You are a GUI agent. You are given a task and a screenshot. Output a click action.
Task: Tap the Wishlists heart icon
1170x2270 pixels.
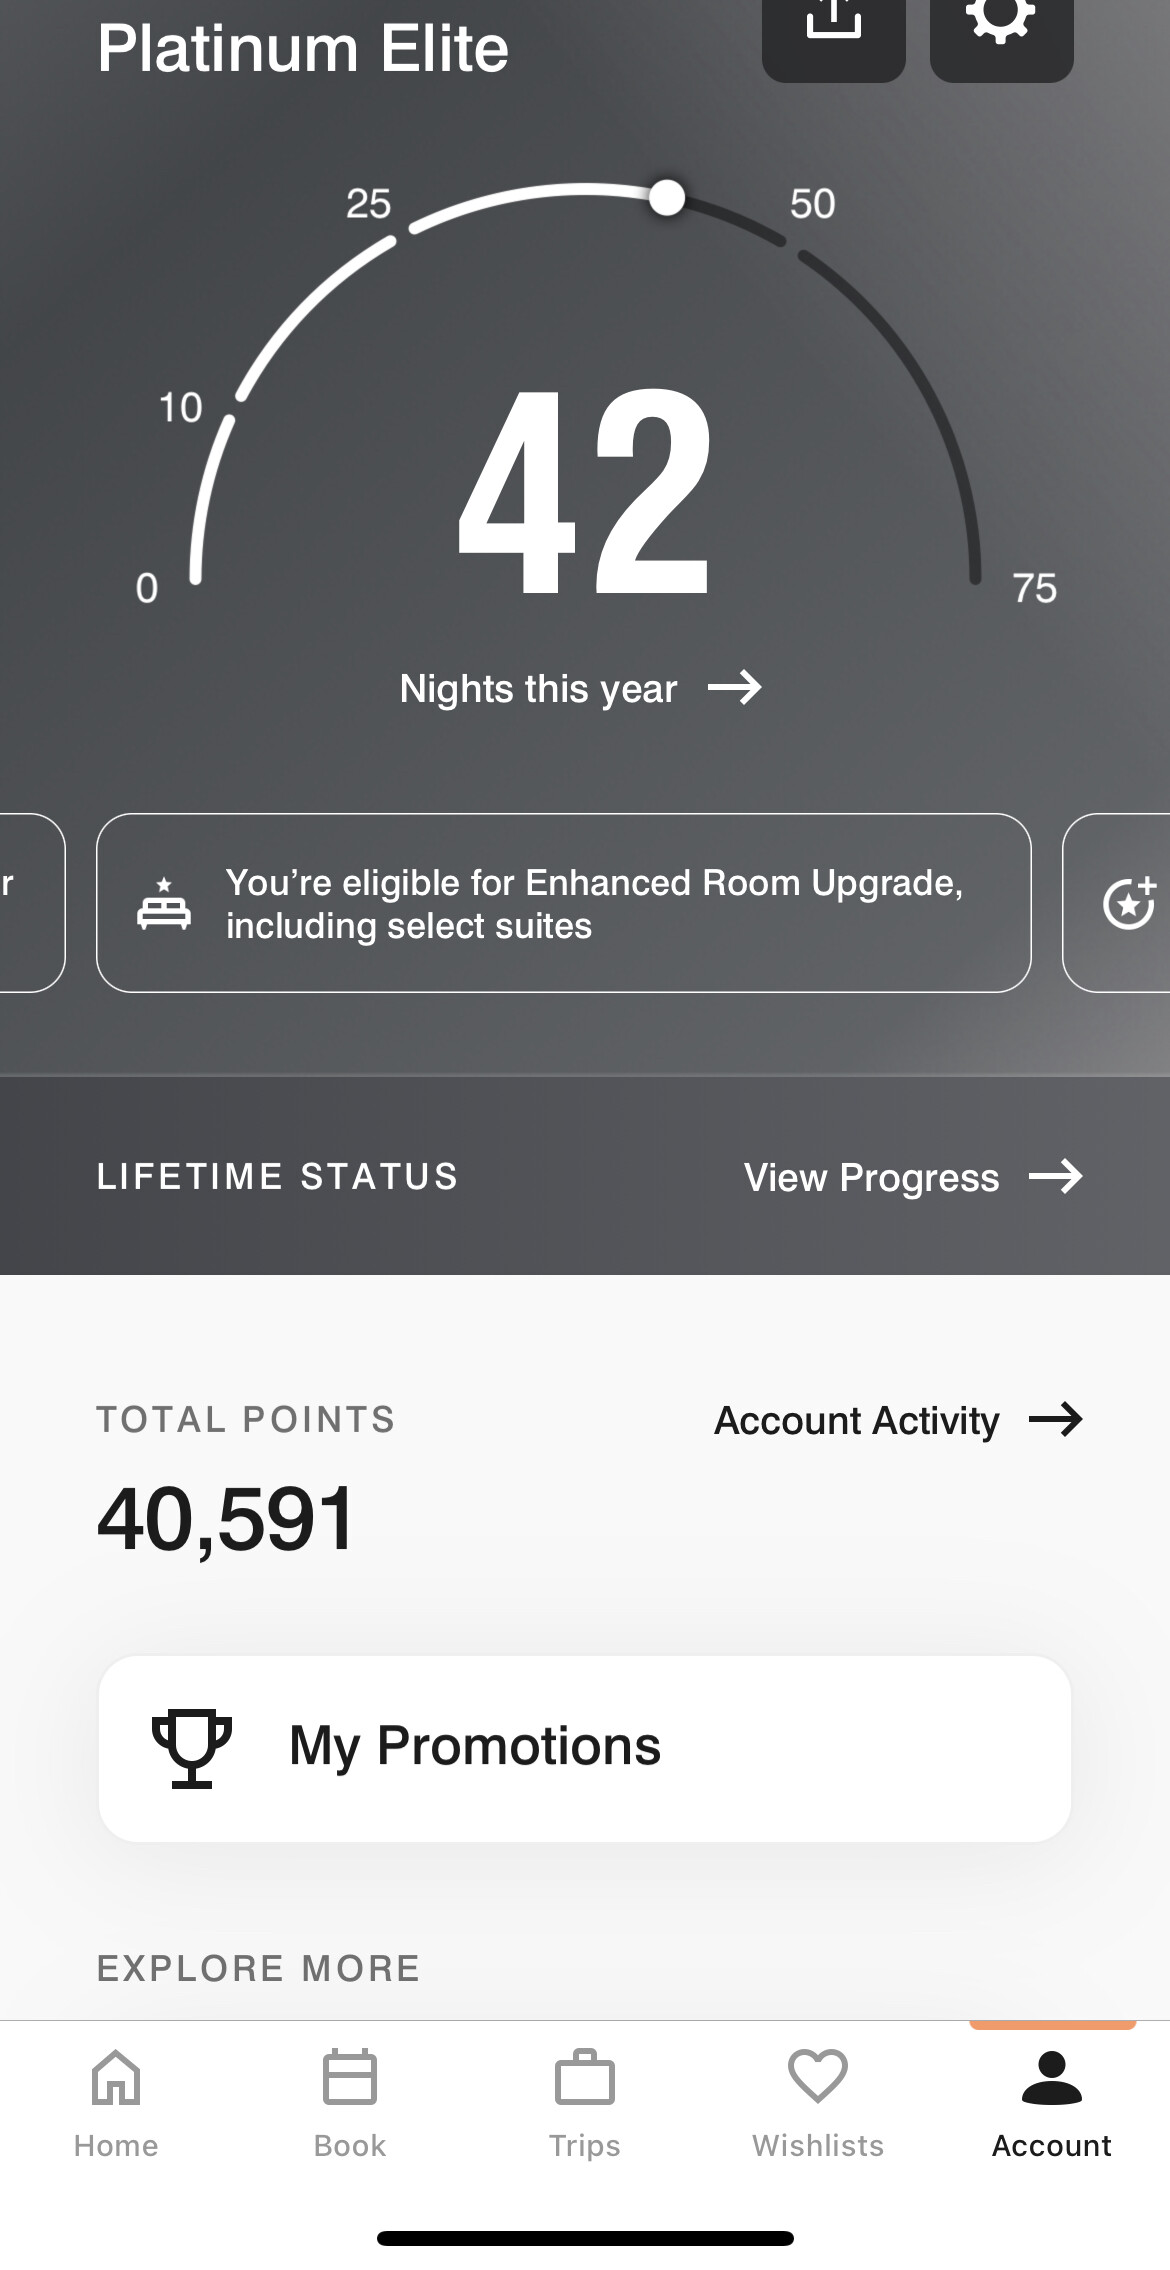(x=818, y=2078)
